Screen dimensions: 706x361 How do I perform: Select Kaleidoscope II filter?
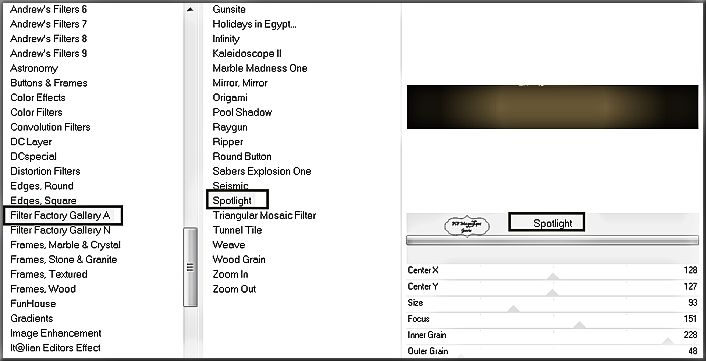[x=247, y=54]
